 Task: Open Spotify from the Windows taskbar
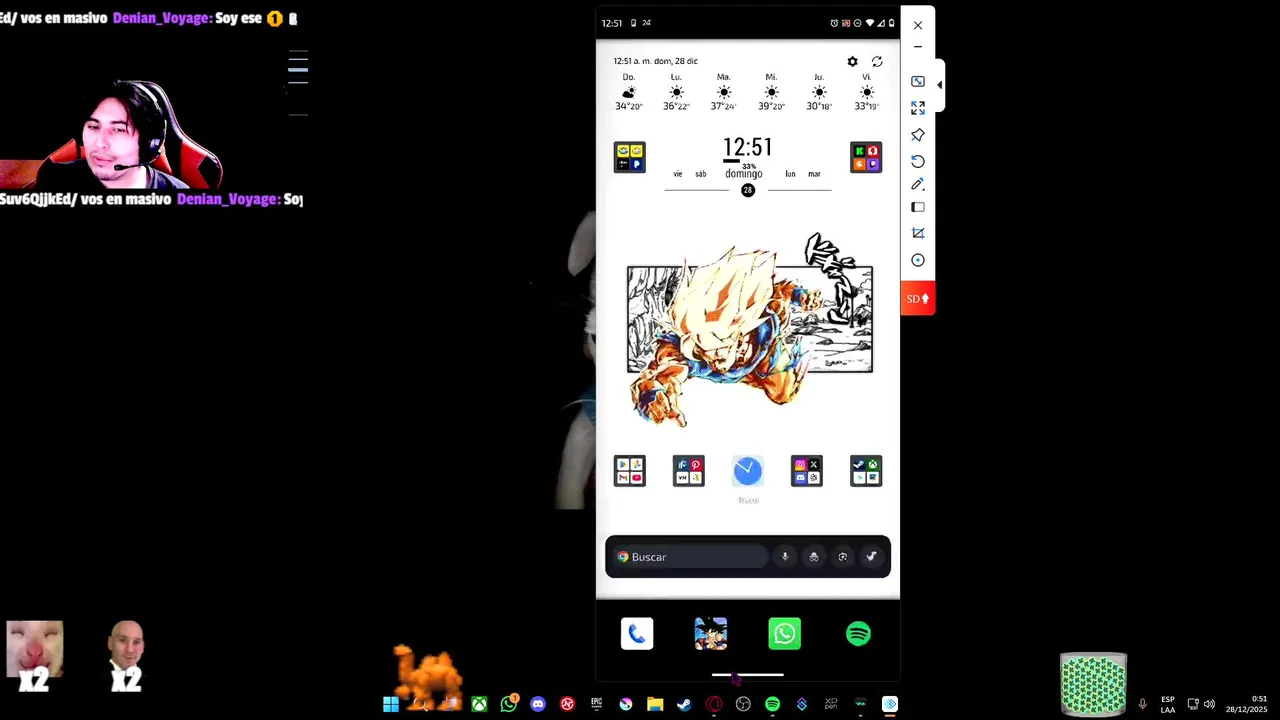772,704
